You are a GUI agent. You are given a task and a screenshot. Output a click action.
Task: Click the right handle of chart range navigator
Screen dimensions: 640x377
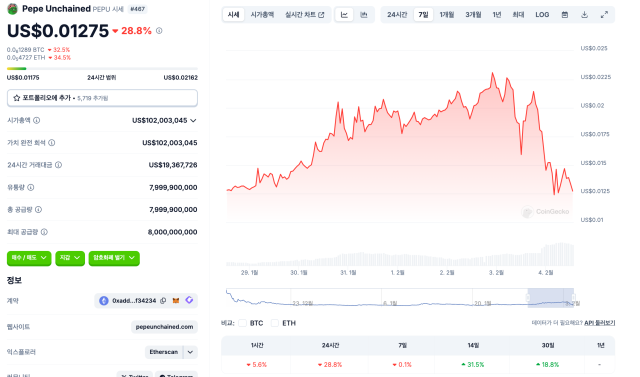(x=573, y=298)
